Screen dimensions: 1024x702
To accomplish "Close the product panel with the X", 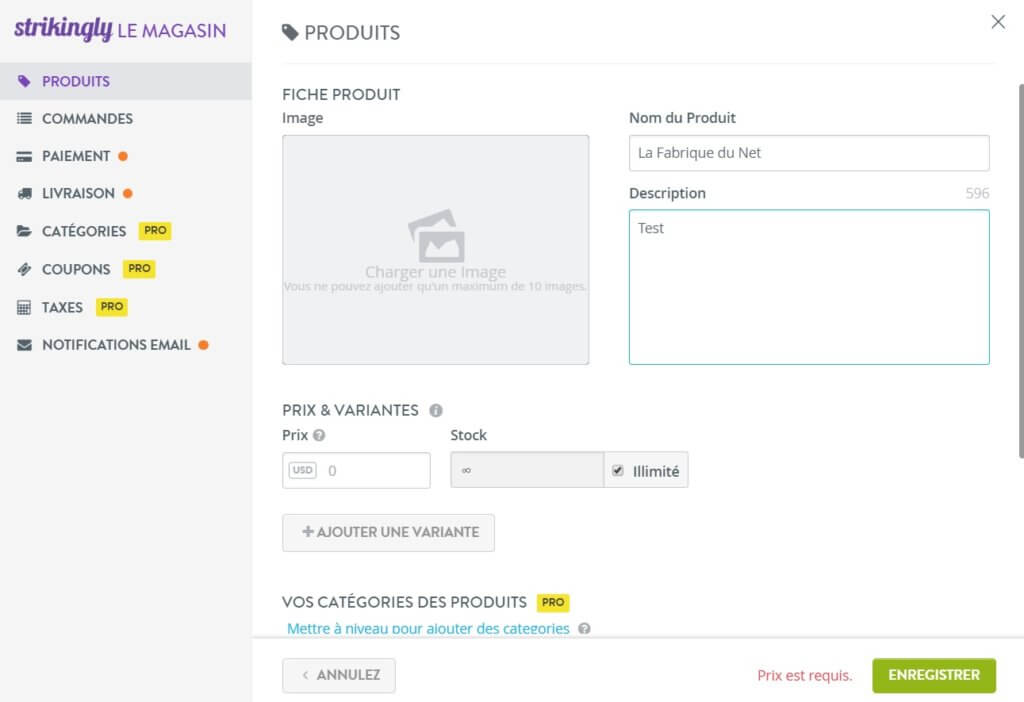I will click(997, 22).
